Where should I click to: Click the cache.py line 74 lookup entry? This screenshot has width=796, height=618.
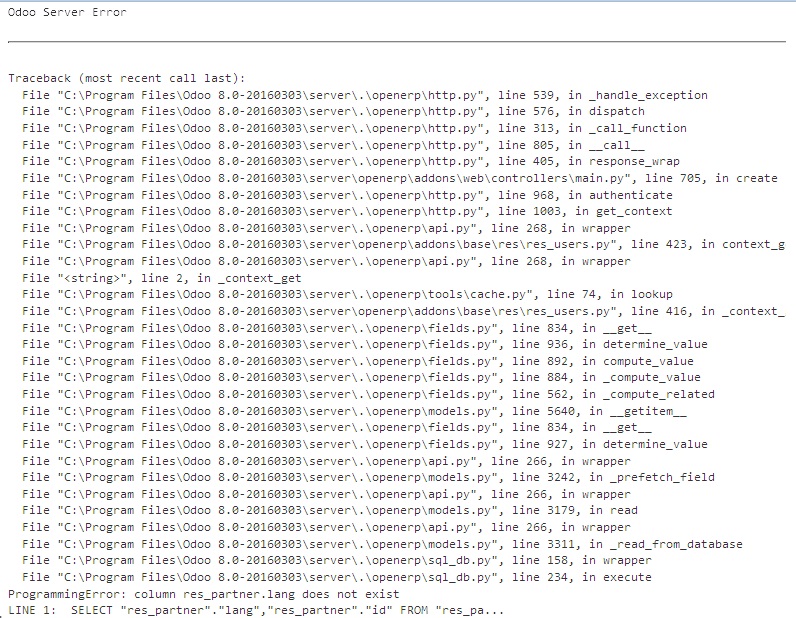[x=347, y=294]
